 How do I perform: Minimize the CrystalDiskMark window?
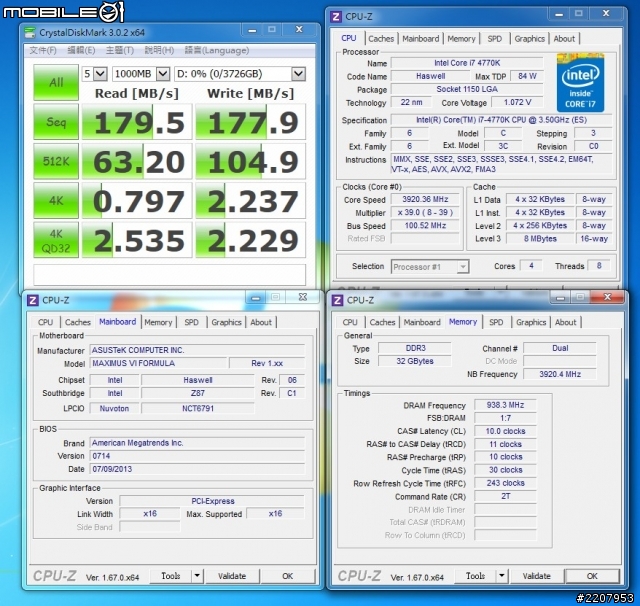(x=252, y=30)
